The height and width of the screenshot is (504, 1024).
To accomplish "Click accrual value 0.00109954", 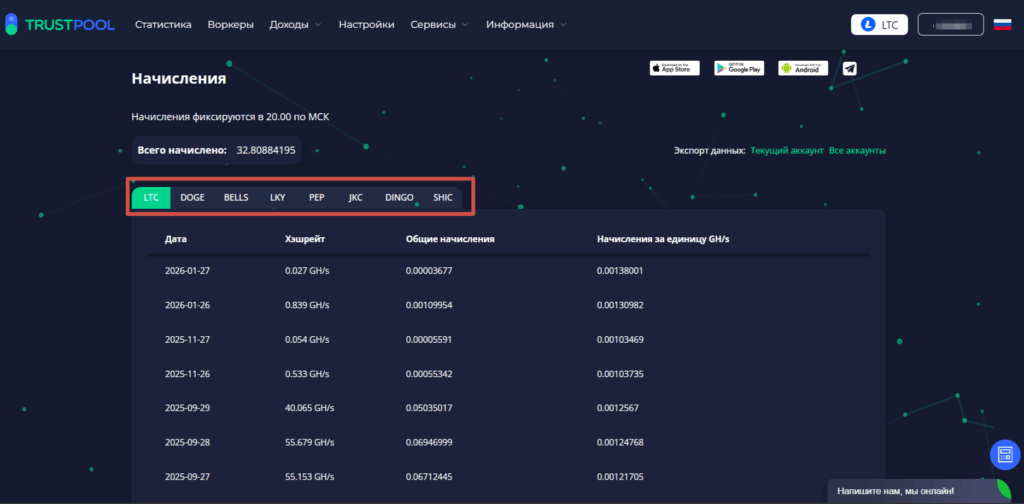I will pos(429,305).
